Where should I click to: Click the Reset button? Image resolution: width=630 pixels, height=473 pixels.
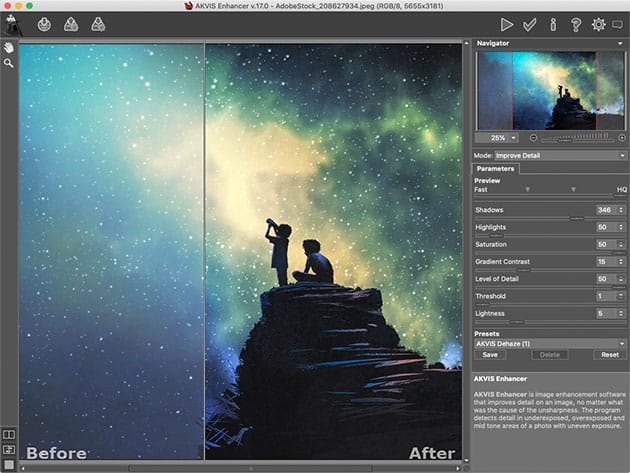(x=609, y=354)
